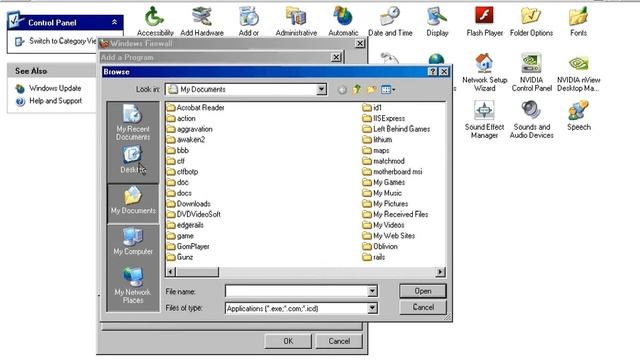640x360 pixels.
Task: Open Sound Effect Manager icon
Action: pyautogui.click(x=484, y=120)
